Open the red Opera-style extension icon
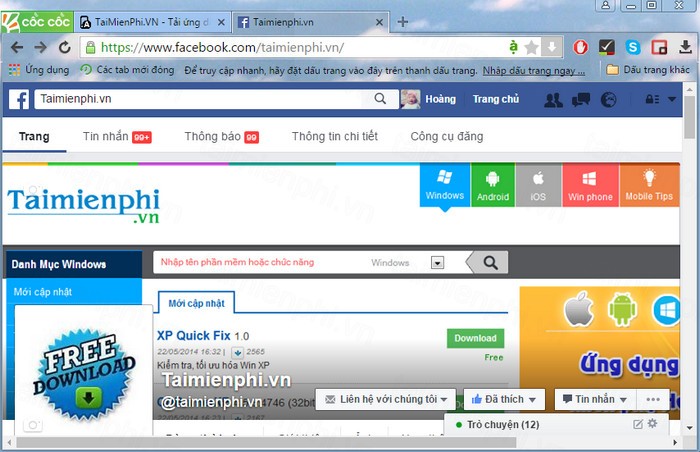The image size is (700, 452). point(580,47)
